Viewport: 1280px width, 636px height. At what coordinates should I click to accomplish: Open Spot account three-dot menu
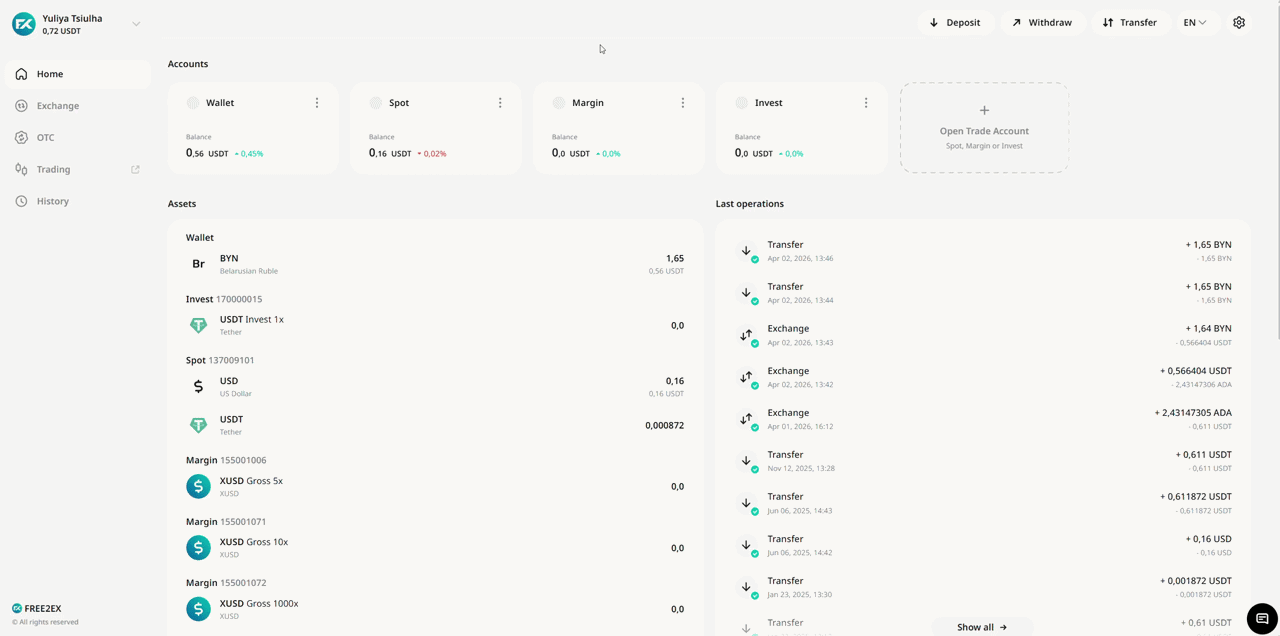(500, 103)
